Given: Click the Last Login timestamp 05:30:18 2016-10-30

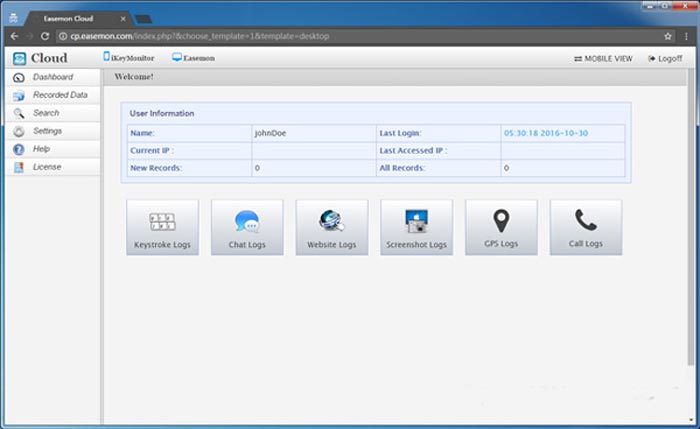Looking at the screenshot, I should pyautogui.click(x=546, y=133).
